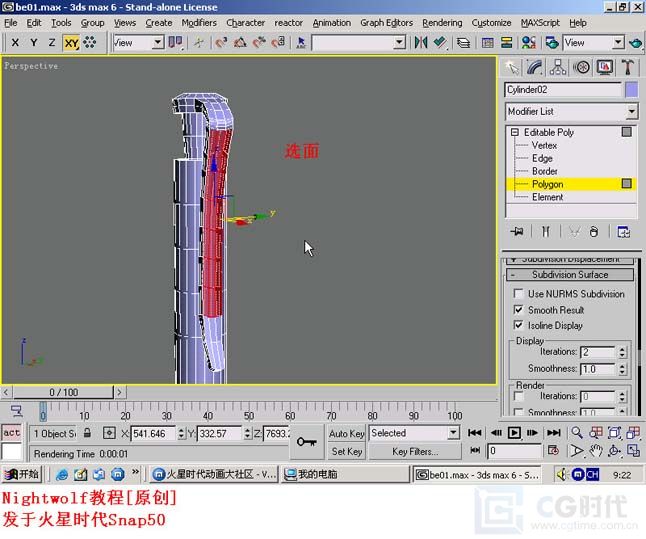Toggle the Selection Lock padlock icon

click(87, 433)
